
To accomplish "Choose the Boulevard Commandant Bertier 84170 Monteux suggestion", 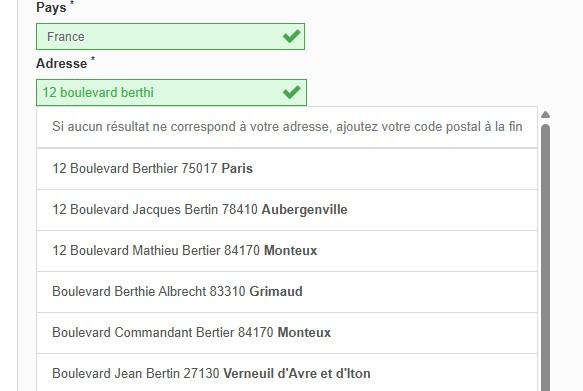I will (x=287, y=333).
